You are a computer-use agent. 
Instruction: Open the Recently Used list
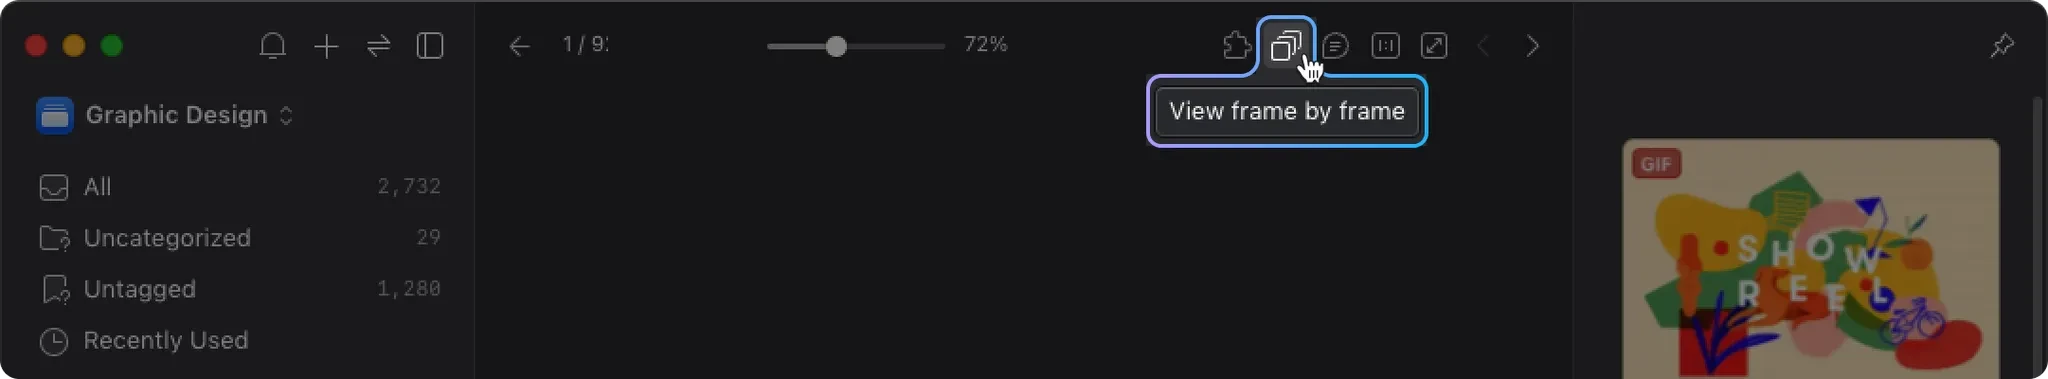240,340
